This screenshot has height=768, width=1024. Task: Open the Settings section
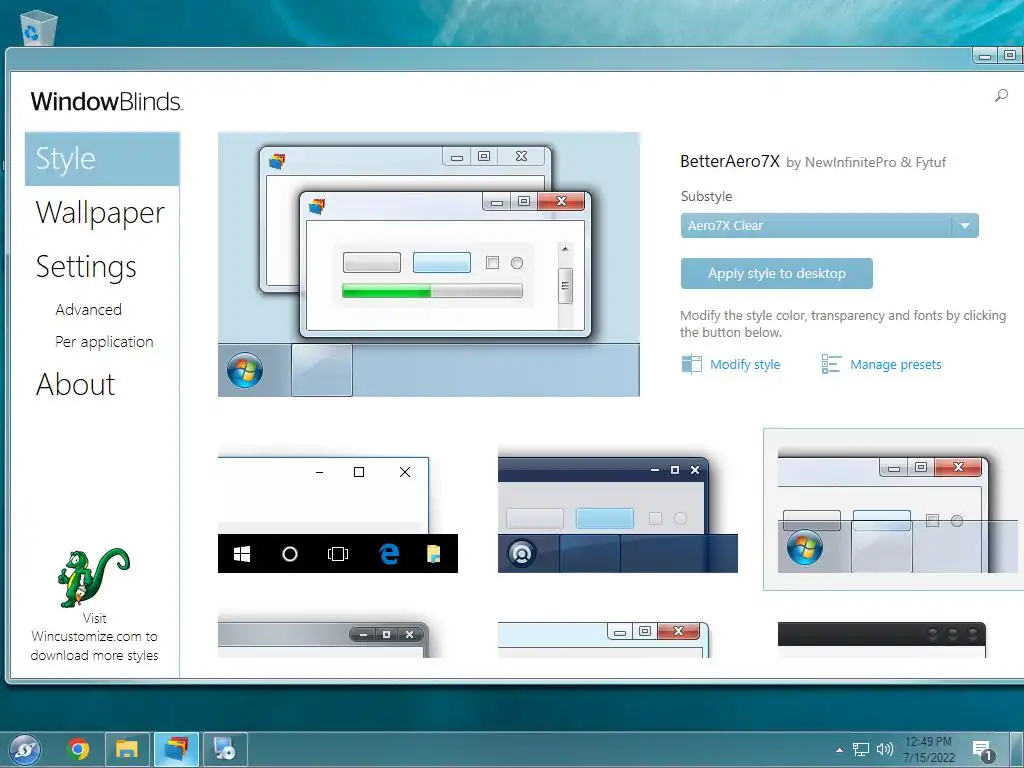click(86, 266)
